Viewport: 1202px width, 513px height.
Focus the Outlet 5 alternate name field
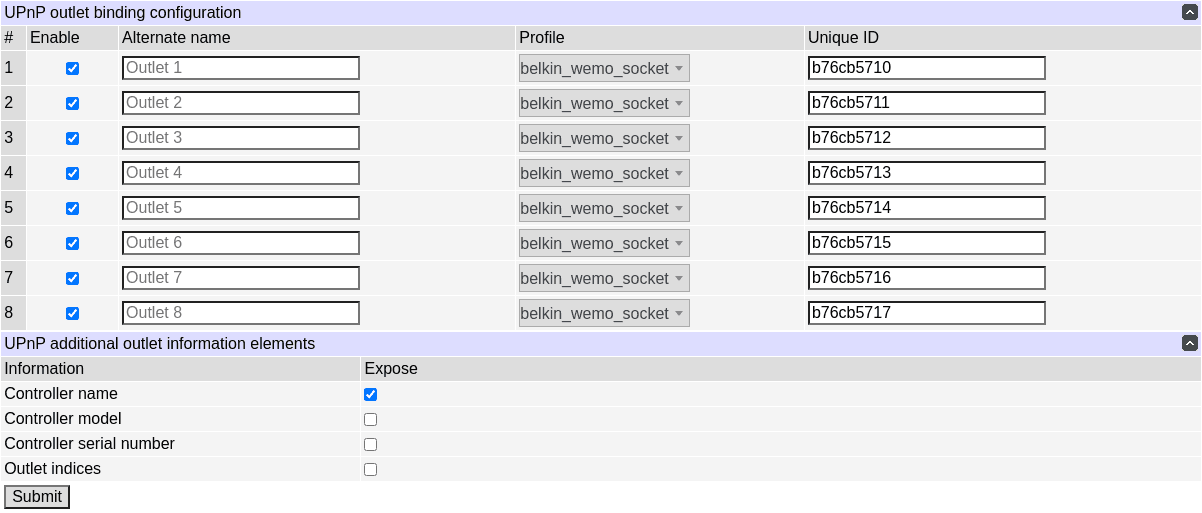(240, 208)
